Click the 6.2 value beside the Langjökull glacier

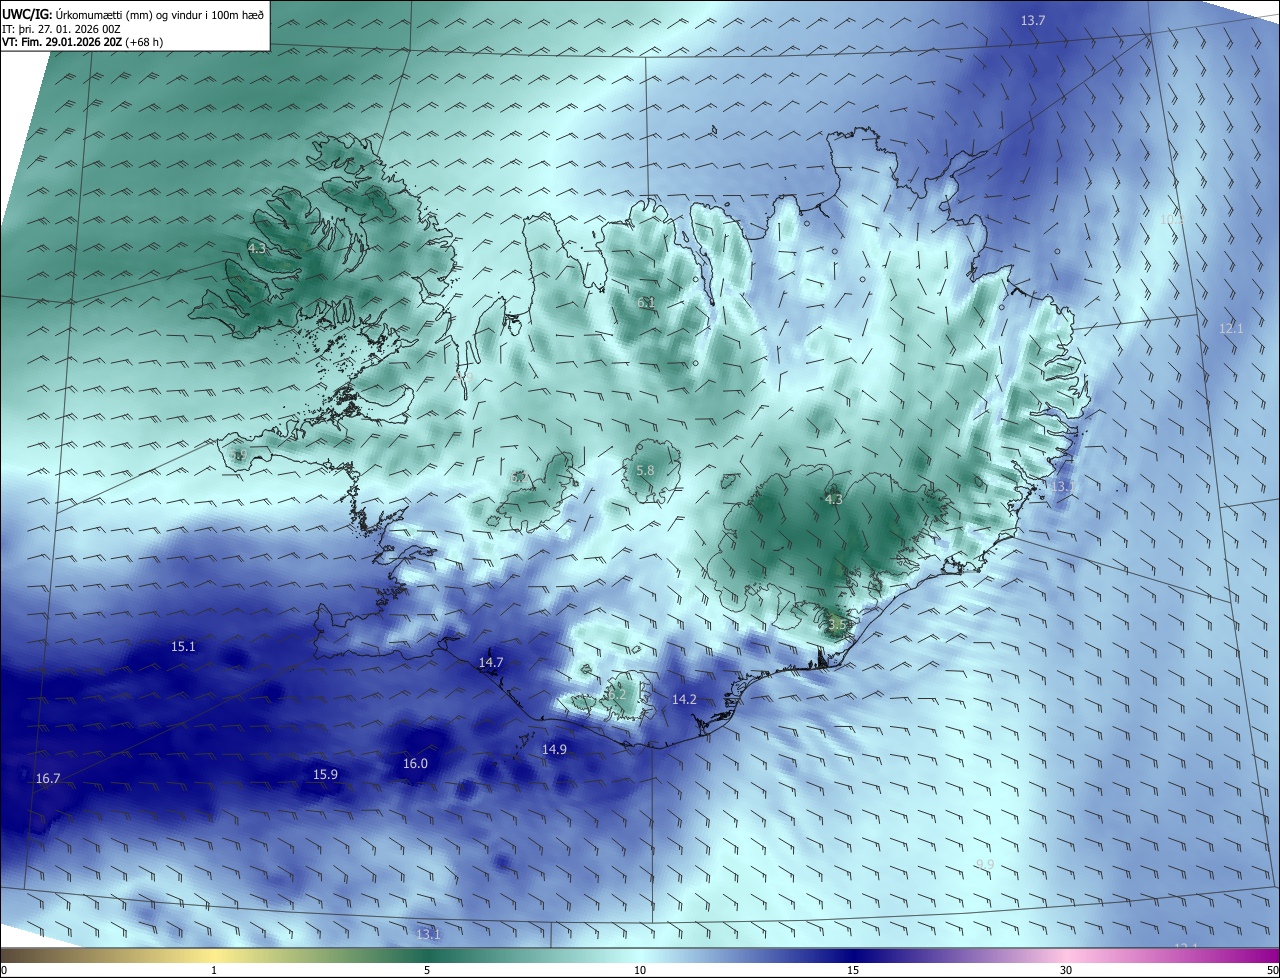click(518, 478)
